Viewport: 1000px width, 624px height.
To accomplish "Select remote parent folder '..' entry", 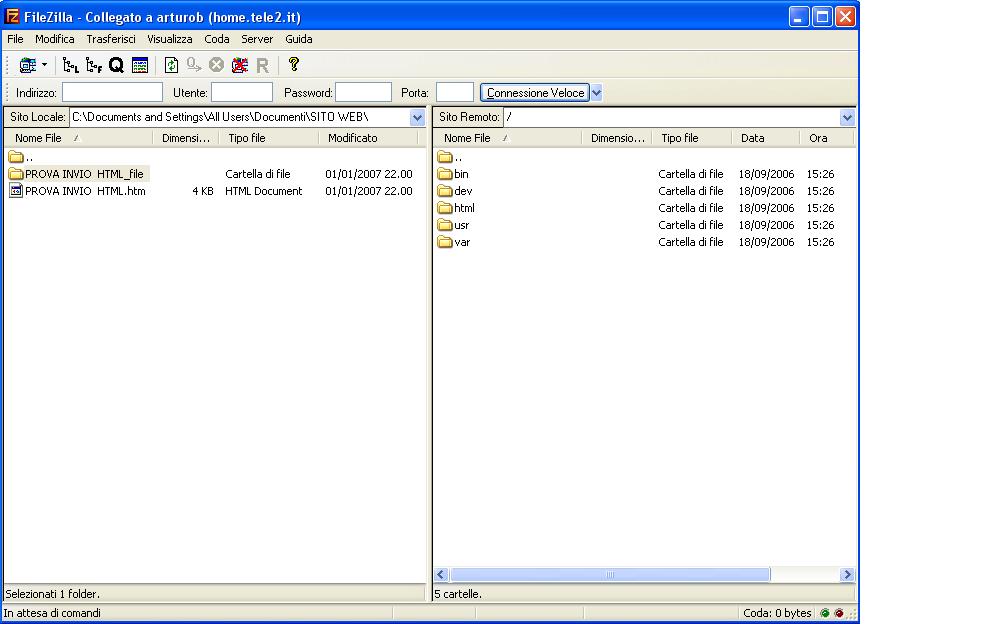I will pyautogui.click(x=450, y=157).
